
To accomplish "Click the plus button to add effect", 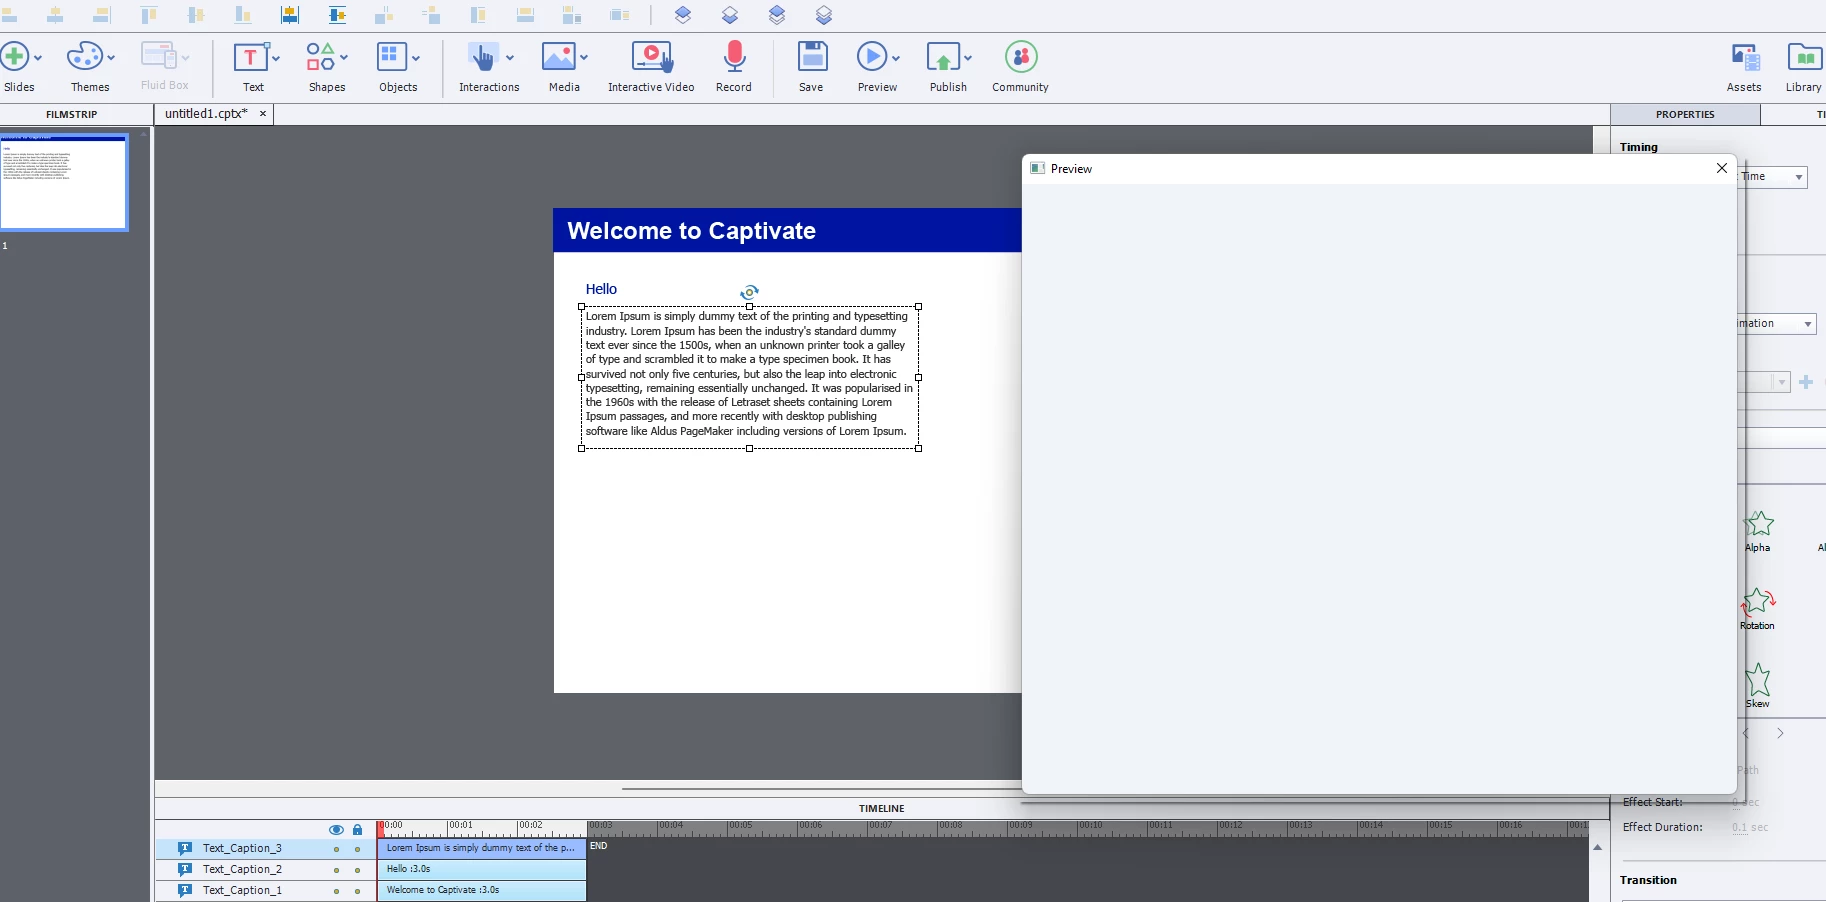I will click(x=1806, y=382).
